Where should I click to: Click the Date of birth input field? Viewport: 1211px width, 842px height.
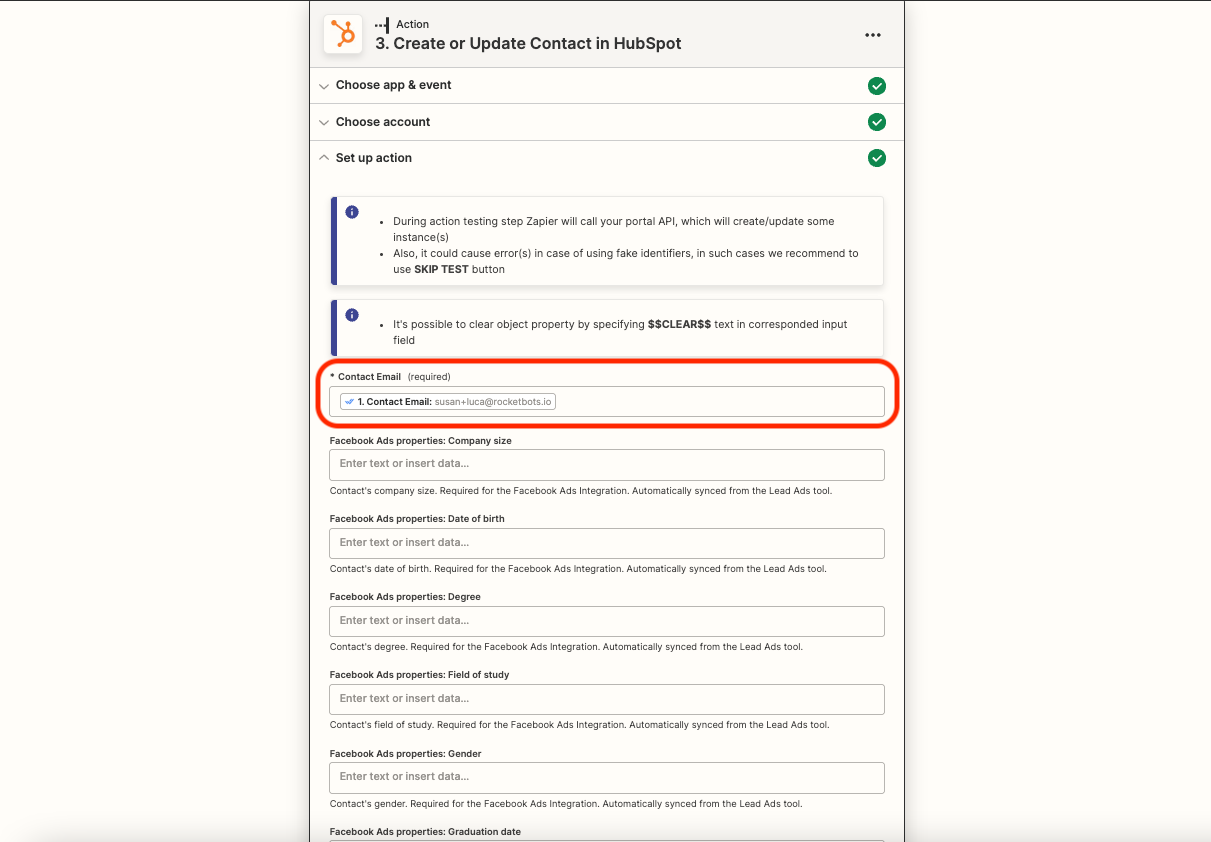[607, 543]
